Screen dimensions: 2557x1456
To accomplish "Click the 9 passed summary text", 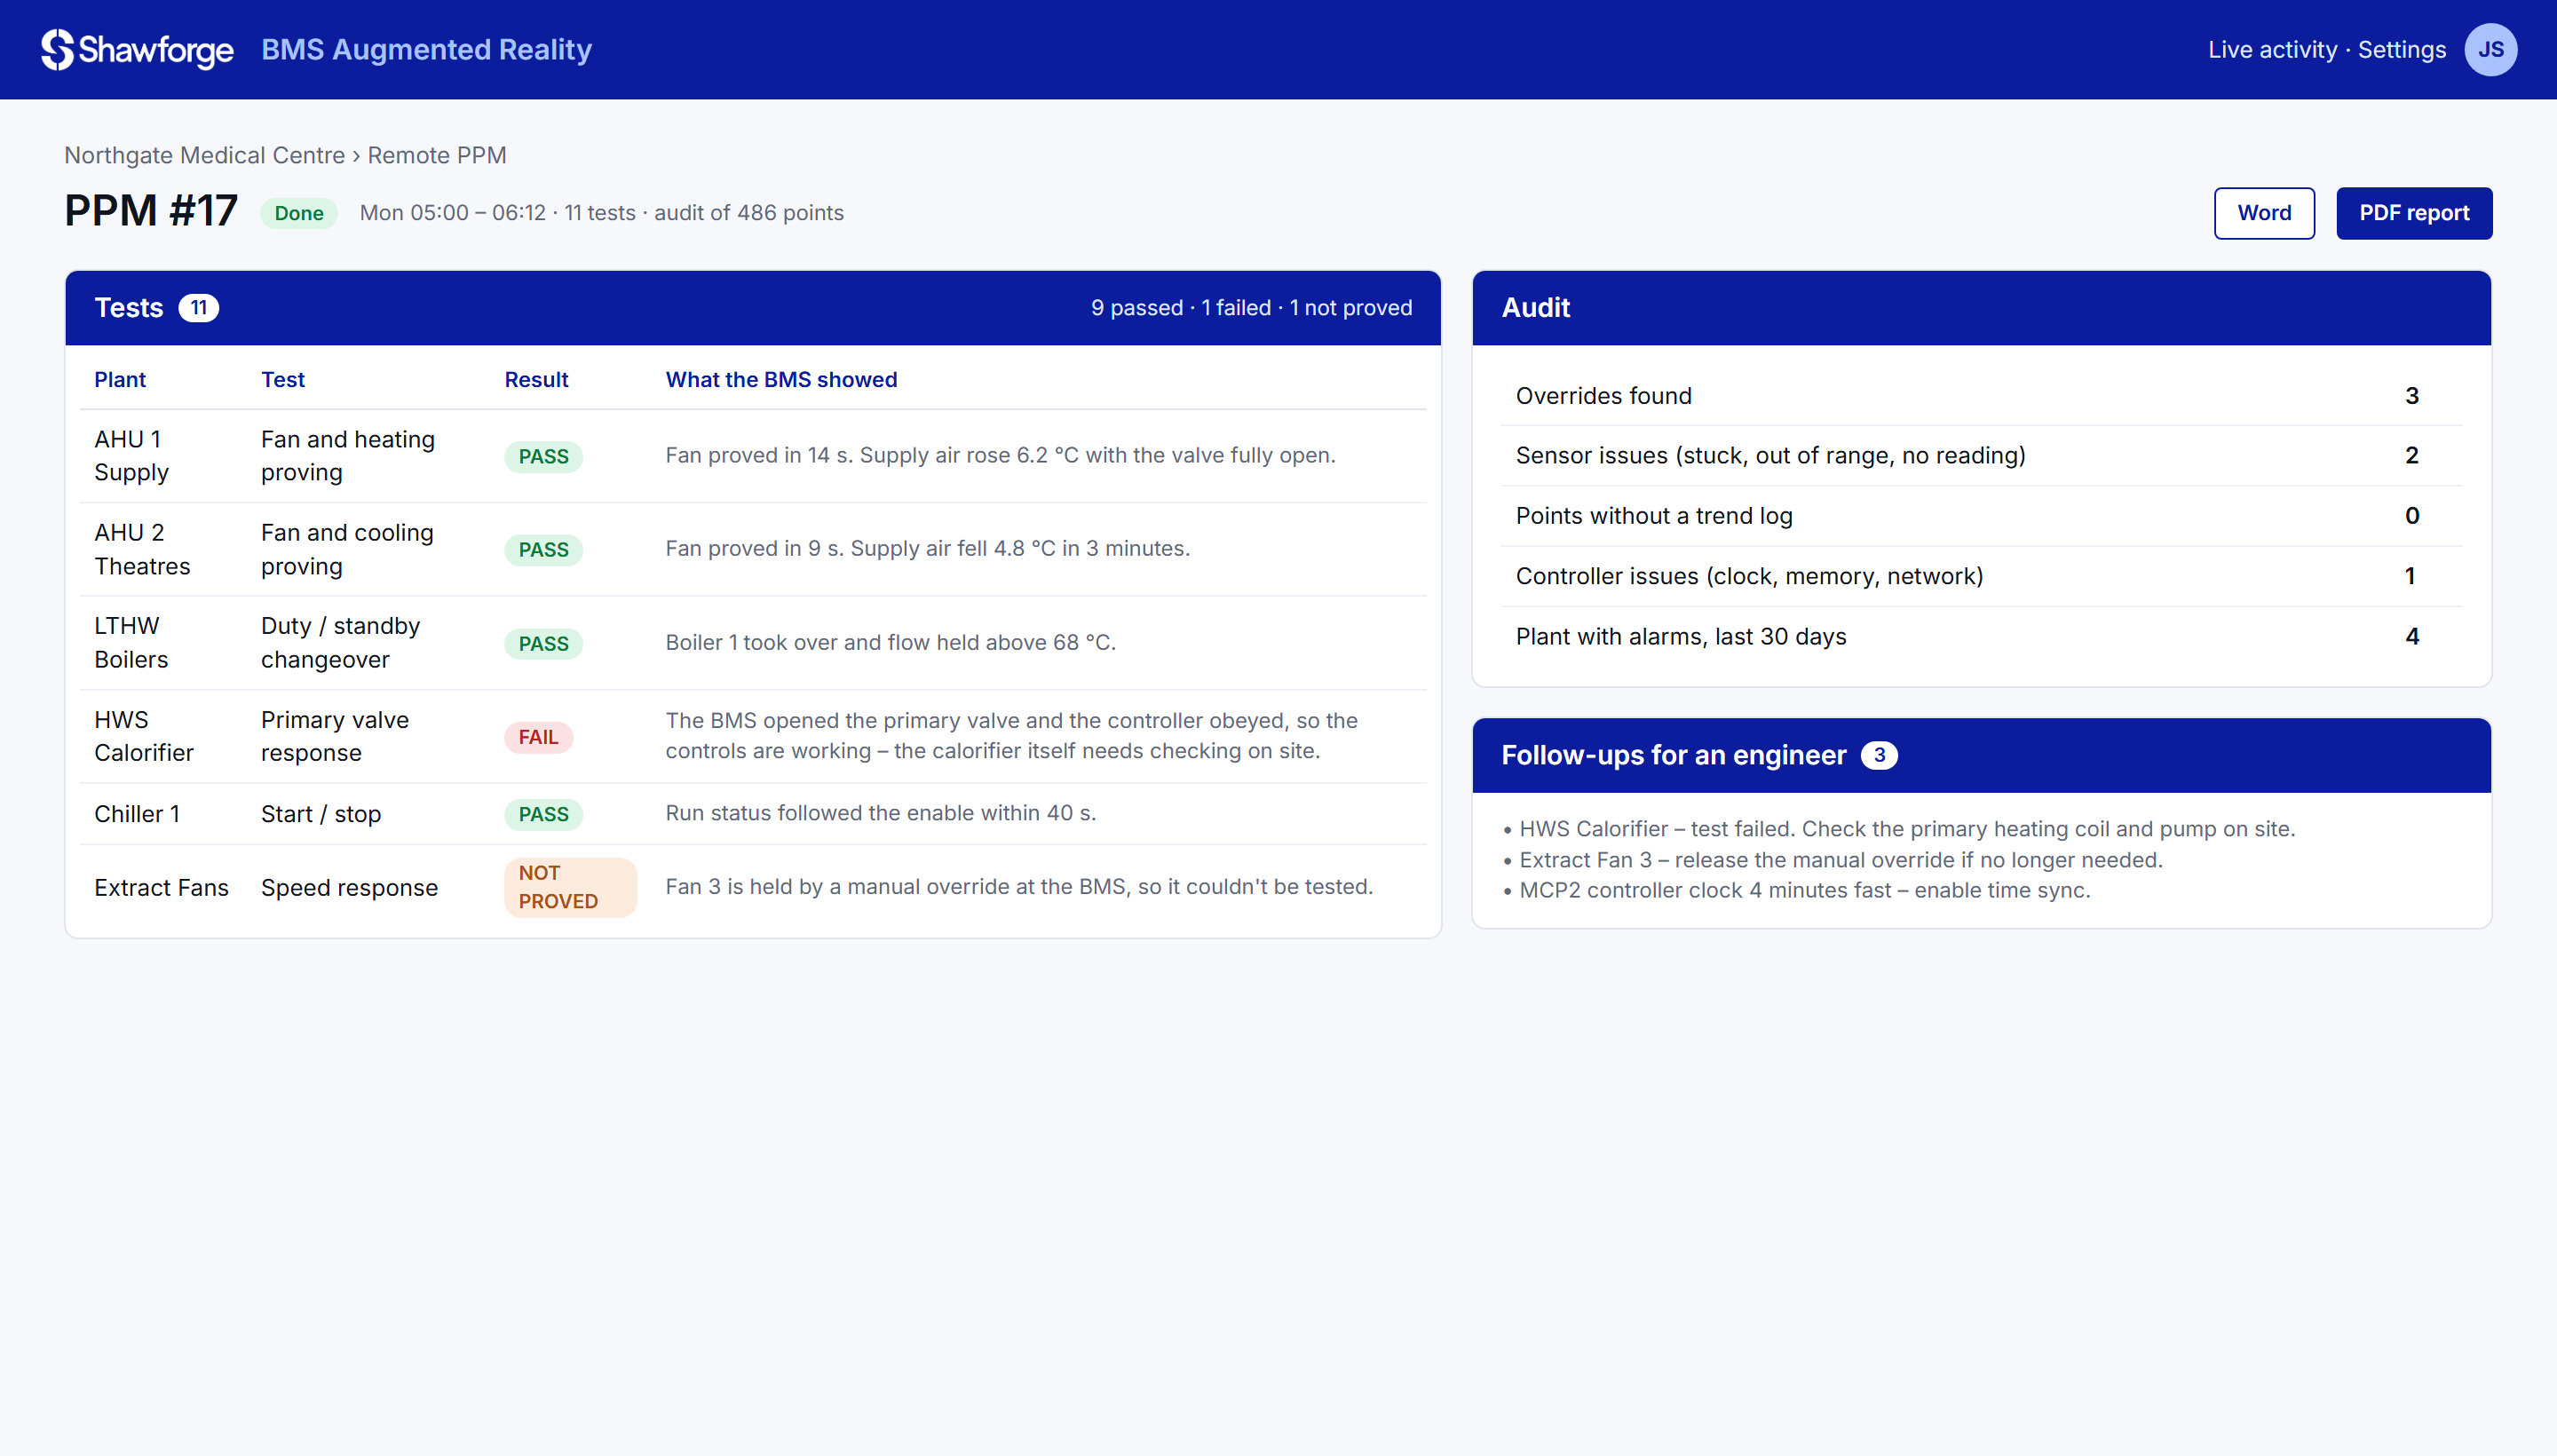I will coord(1136,308).
